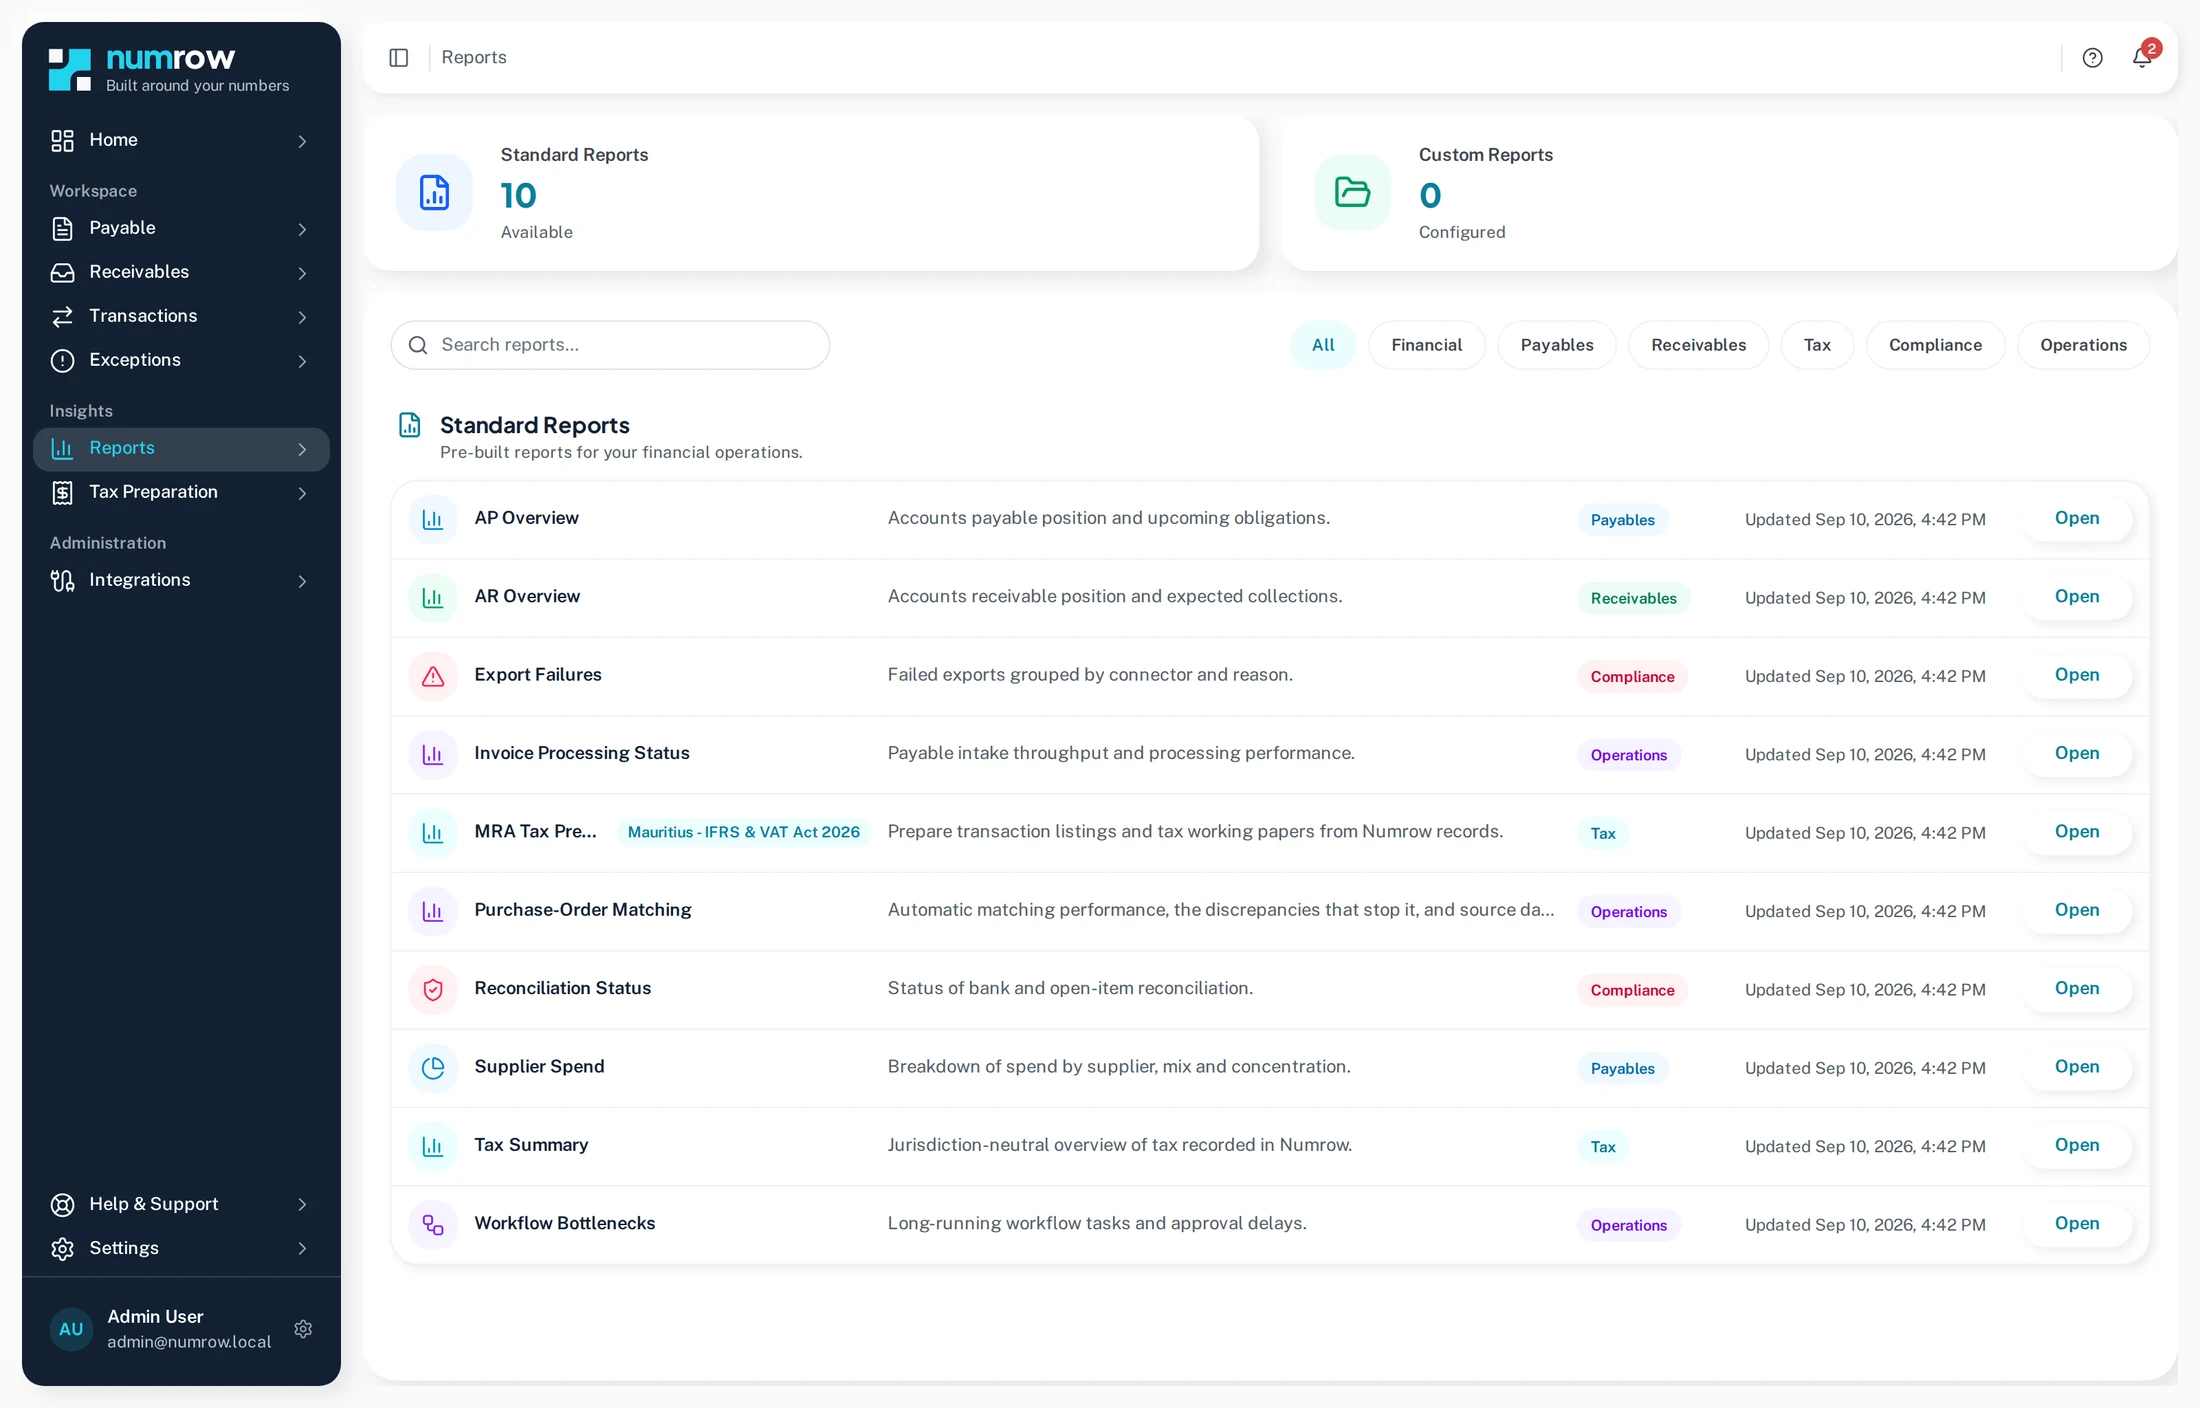This screenshot has height=1408, width=2200.
Task: Expand the Integrations chevron
Action: (x=302, y=581)
